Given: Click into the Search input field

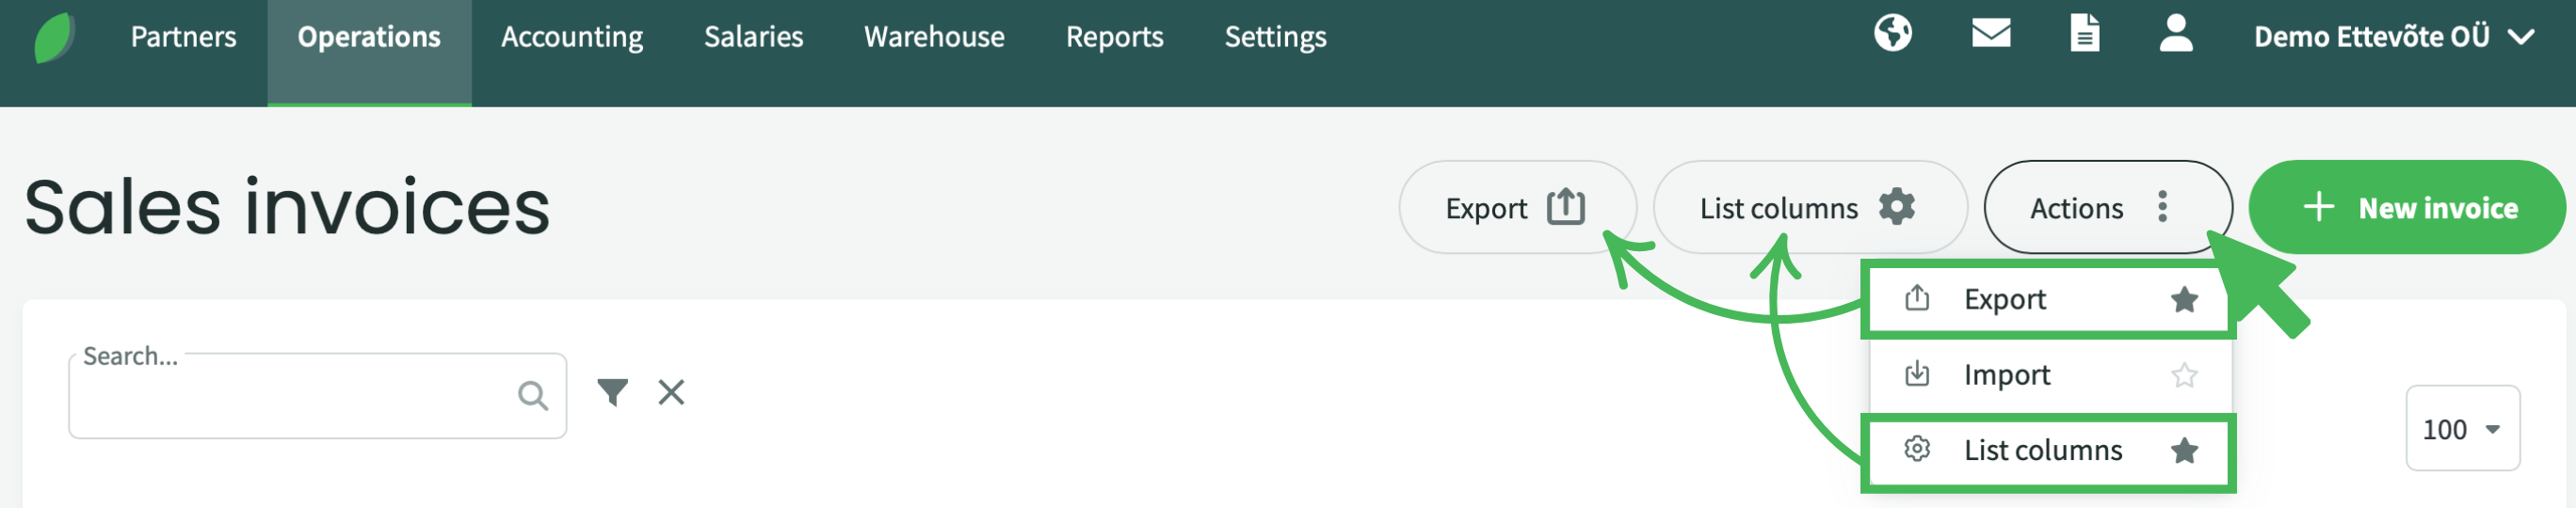Looking at the screenshot, I should coord(290,397).
